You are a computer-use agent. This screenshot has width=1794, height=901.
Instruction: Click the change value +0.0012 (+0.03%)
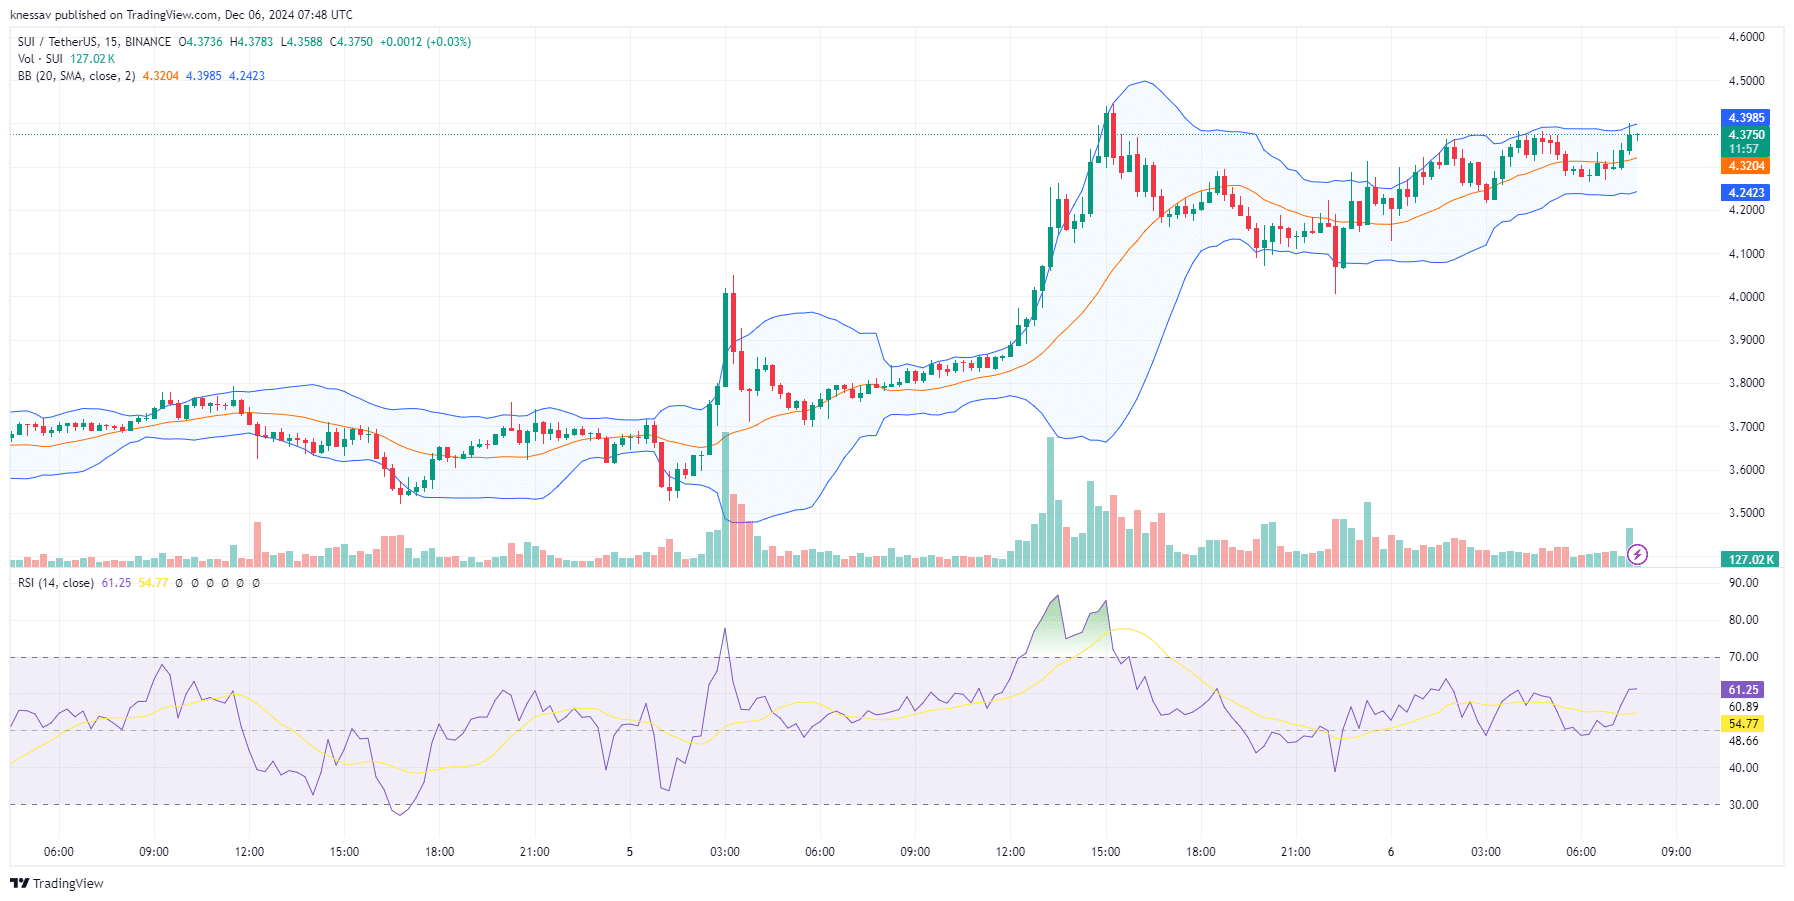coord(425,42)
